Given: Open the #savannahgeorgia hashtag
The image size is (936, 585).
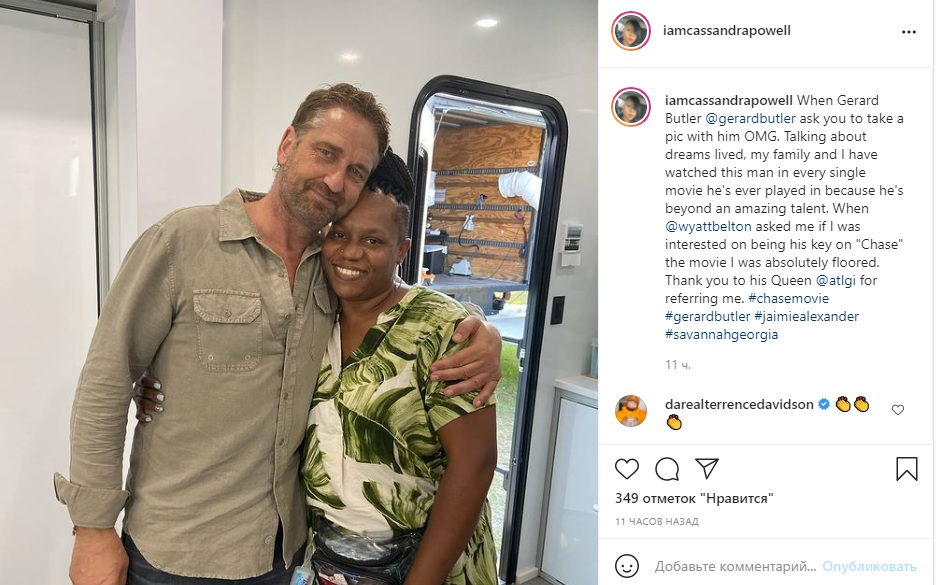Looking at the screenshot, I should [x=721, y=334].
